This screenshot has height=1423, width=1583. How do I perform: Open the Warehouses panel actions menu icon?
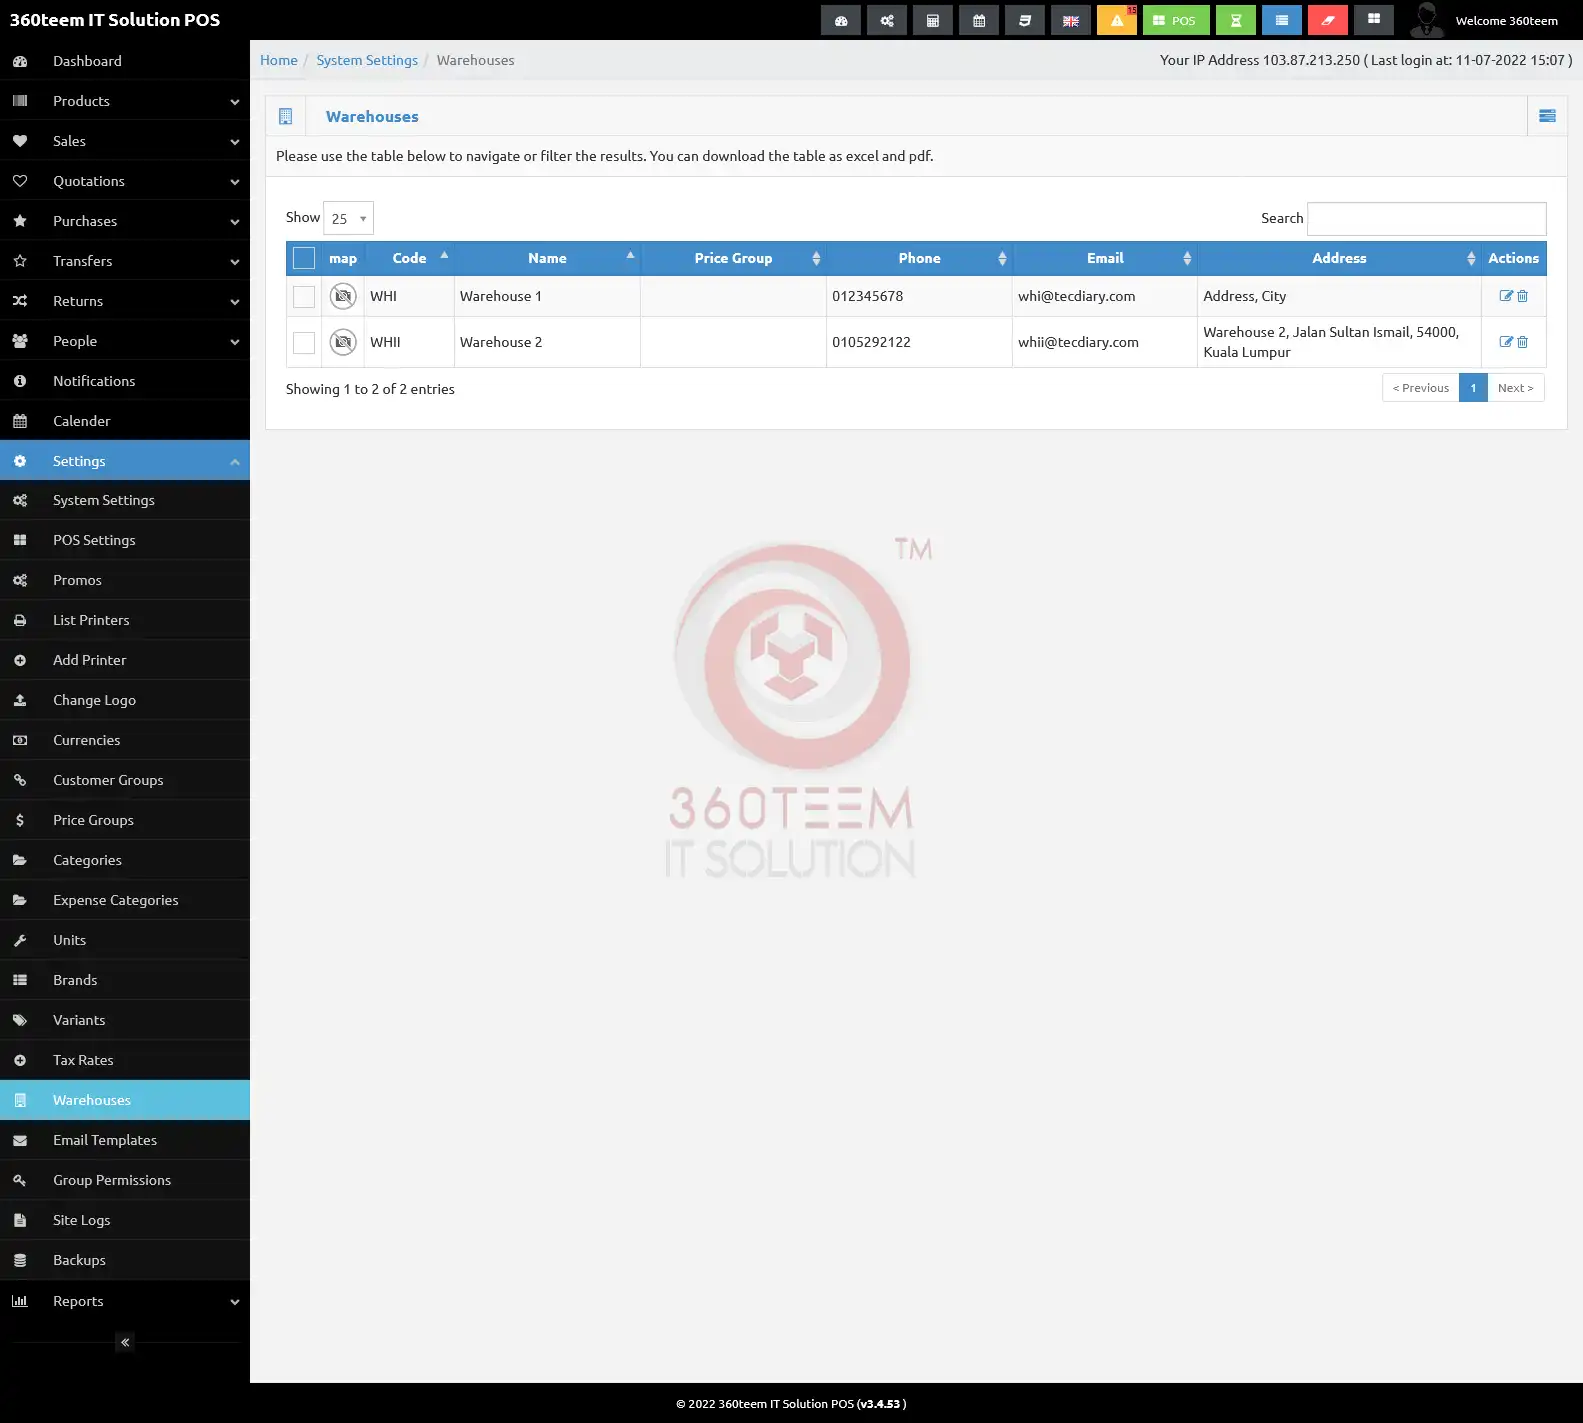[1547, 116]
